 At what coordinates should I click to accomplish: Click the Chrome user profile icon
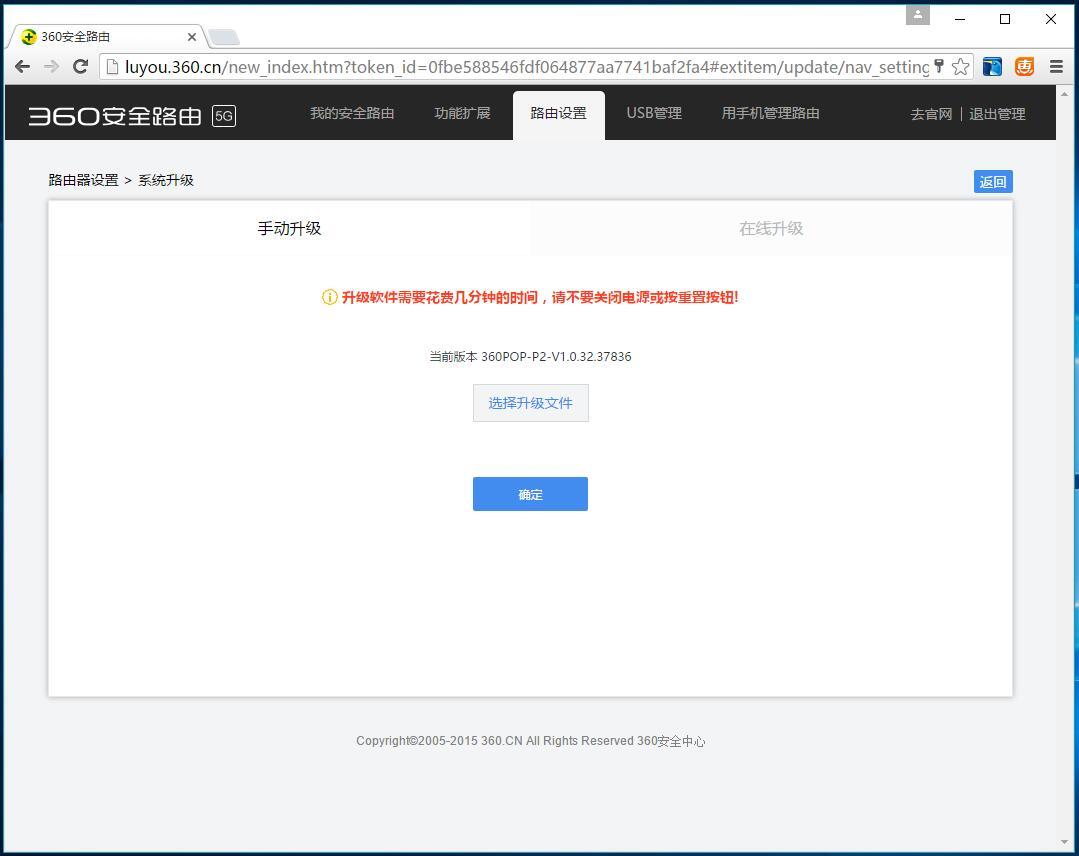917,15
